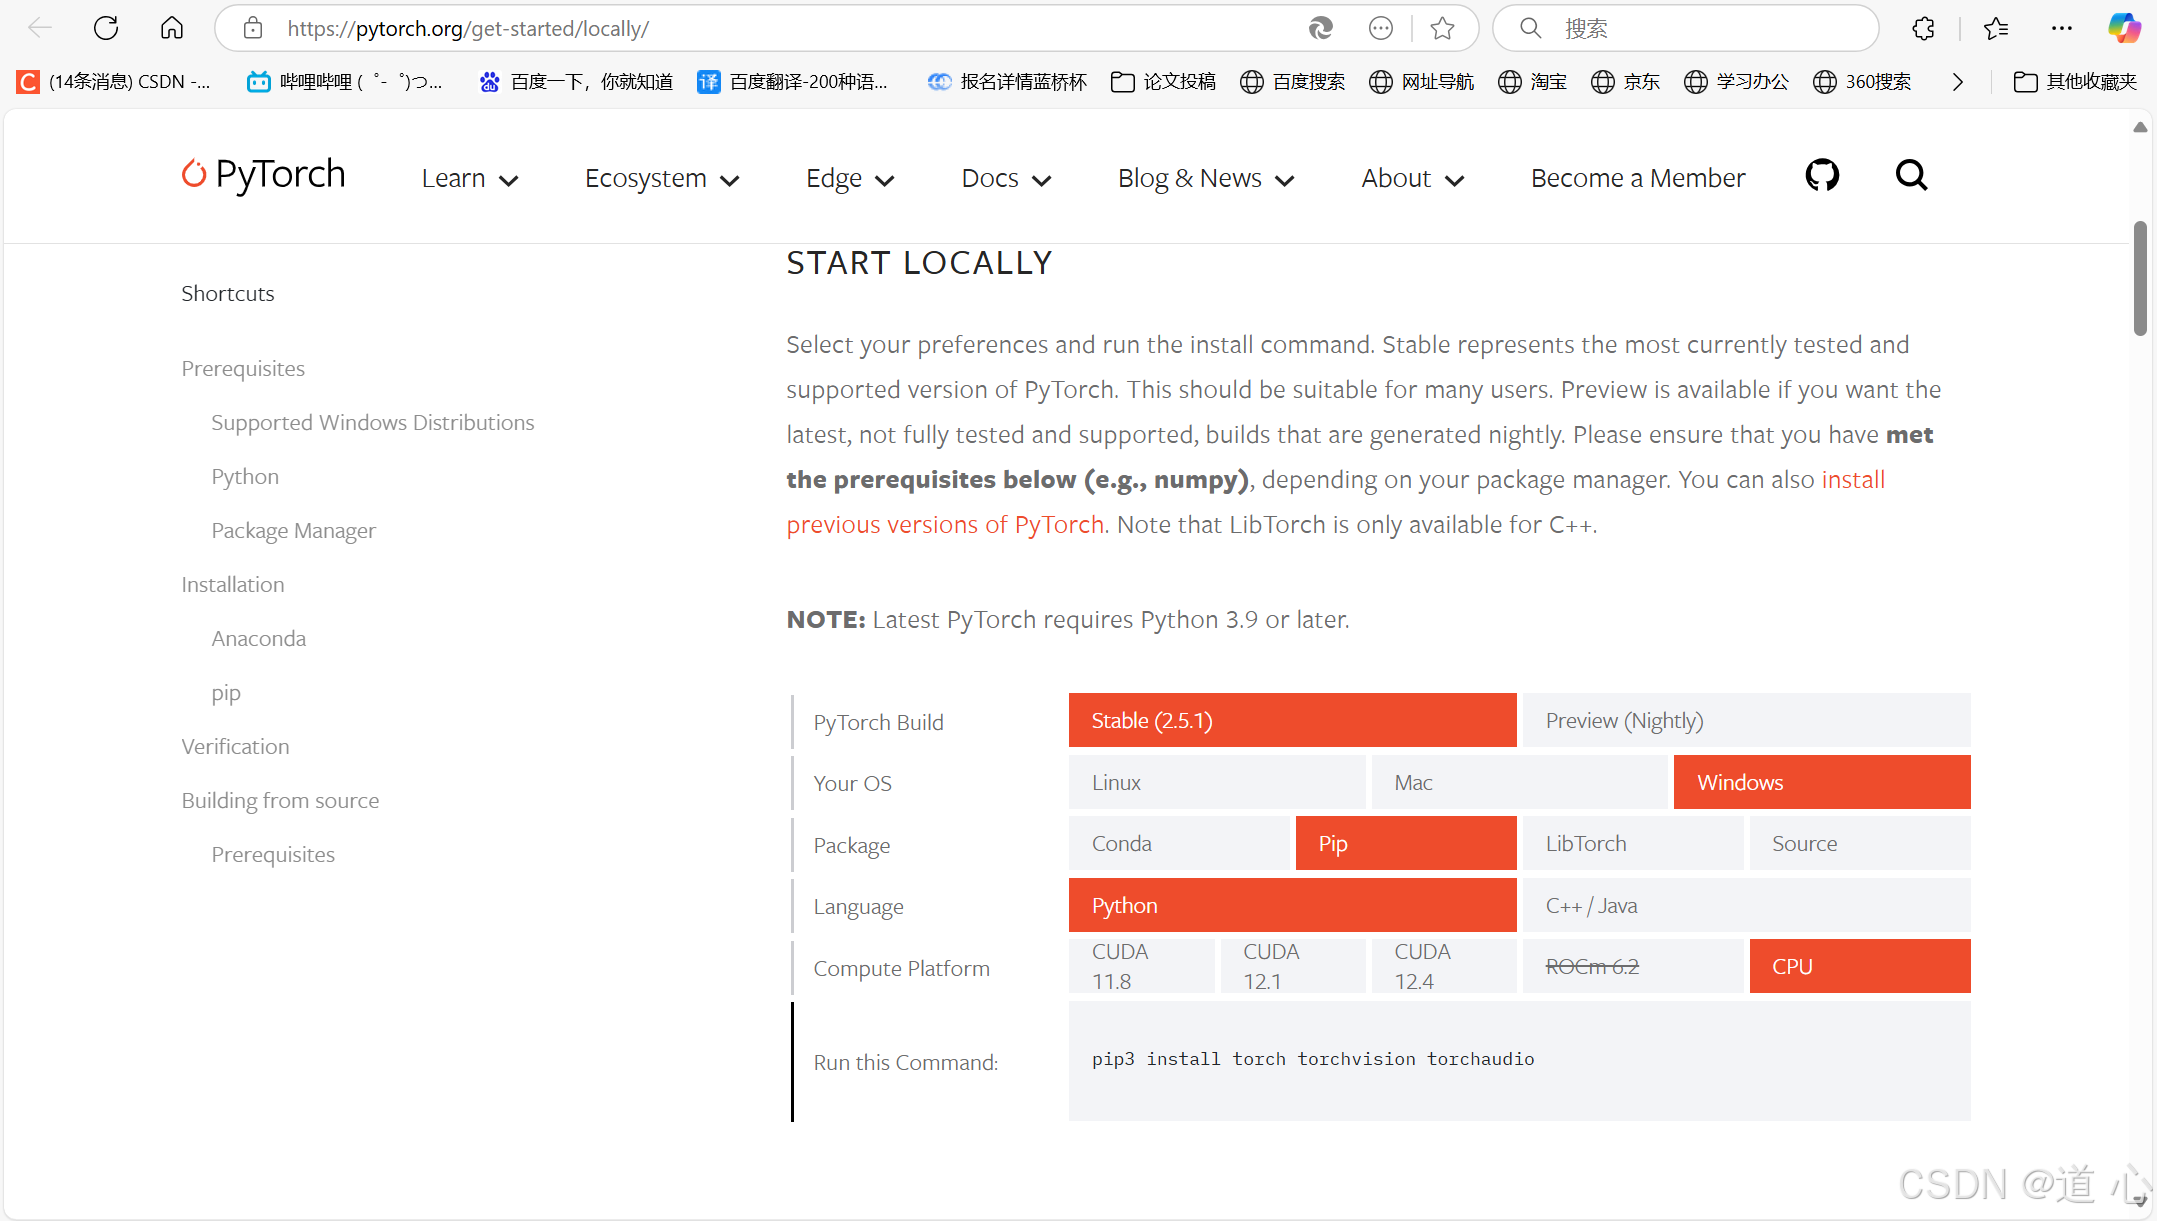
Task: Open the Blog & News menu
Action: (1206, 178)
